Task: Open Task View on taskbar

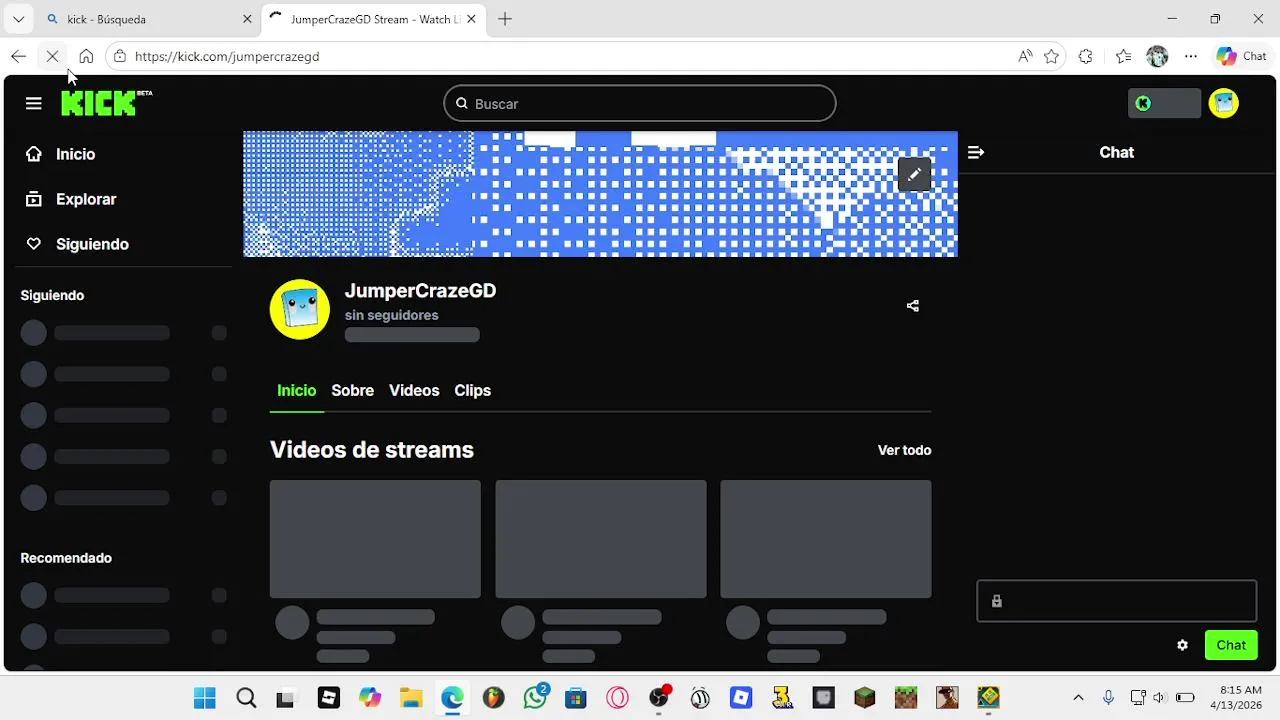Action: [285, 697]
